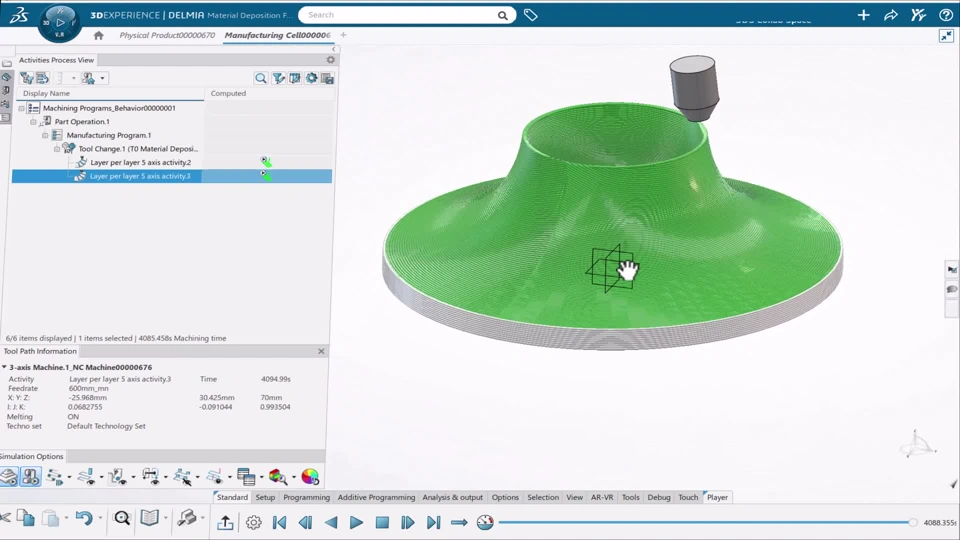The image size is (960, 540).
Task: Switch to the Standard tab
Action: coord(232,497)
